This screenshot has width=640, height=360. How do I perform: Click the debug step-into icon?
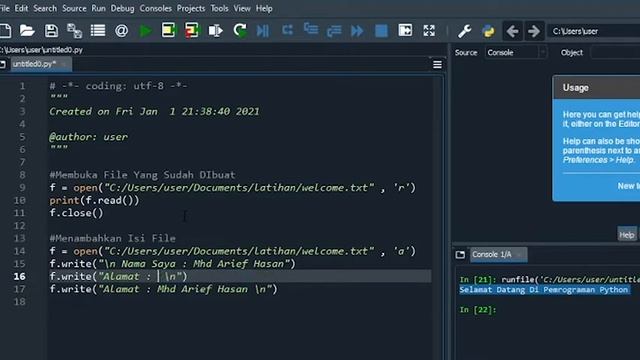(311, 29)
